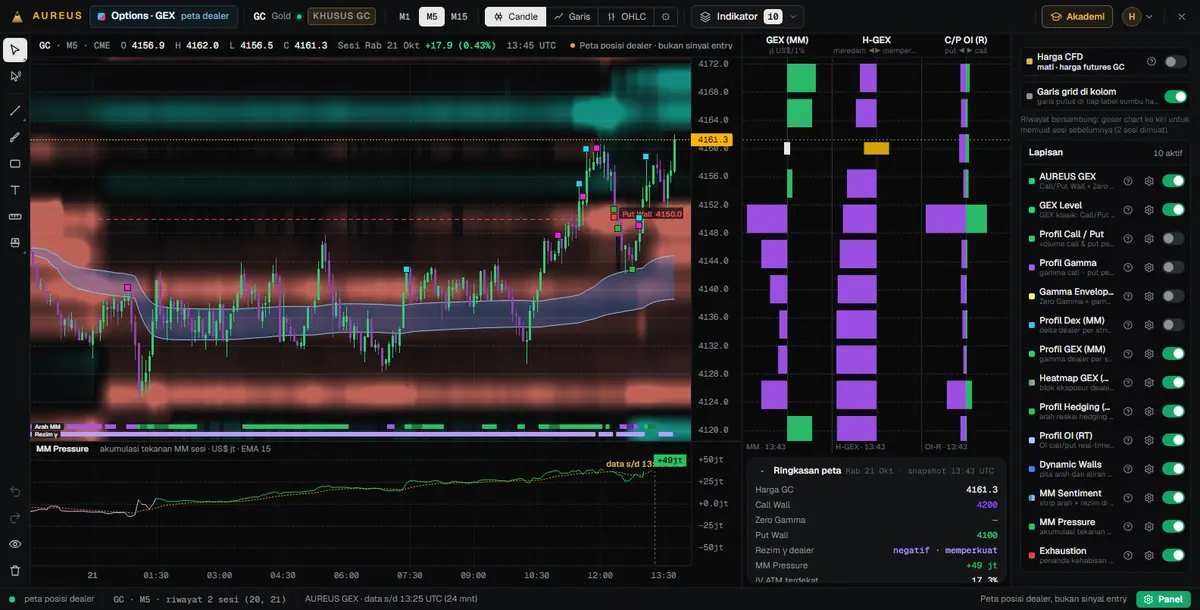Disable Garis grid di kolom switch
The height and width of the screenshot is (610, 1200).
point(1175,96)
